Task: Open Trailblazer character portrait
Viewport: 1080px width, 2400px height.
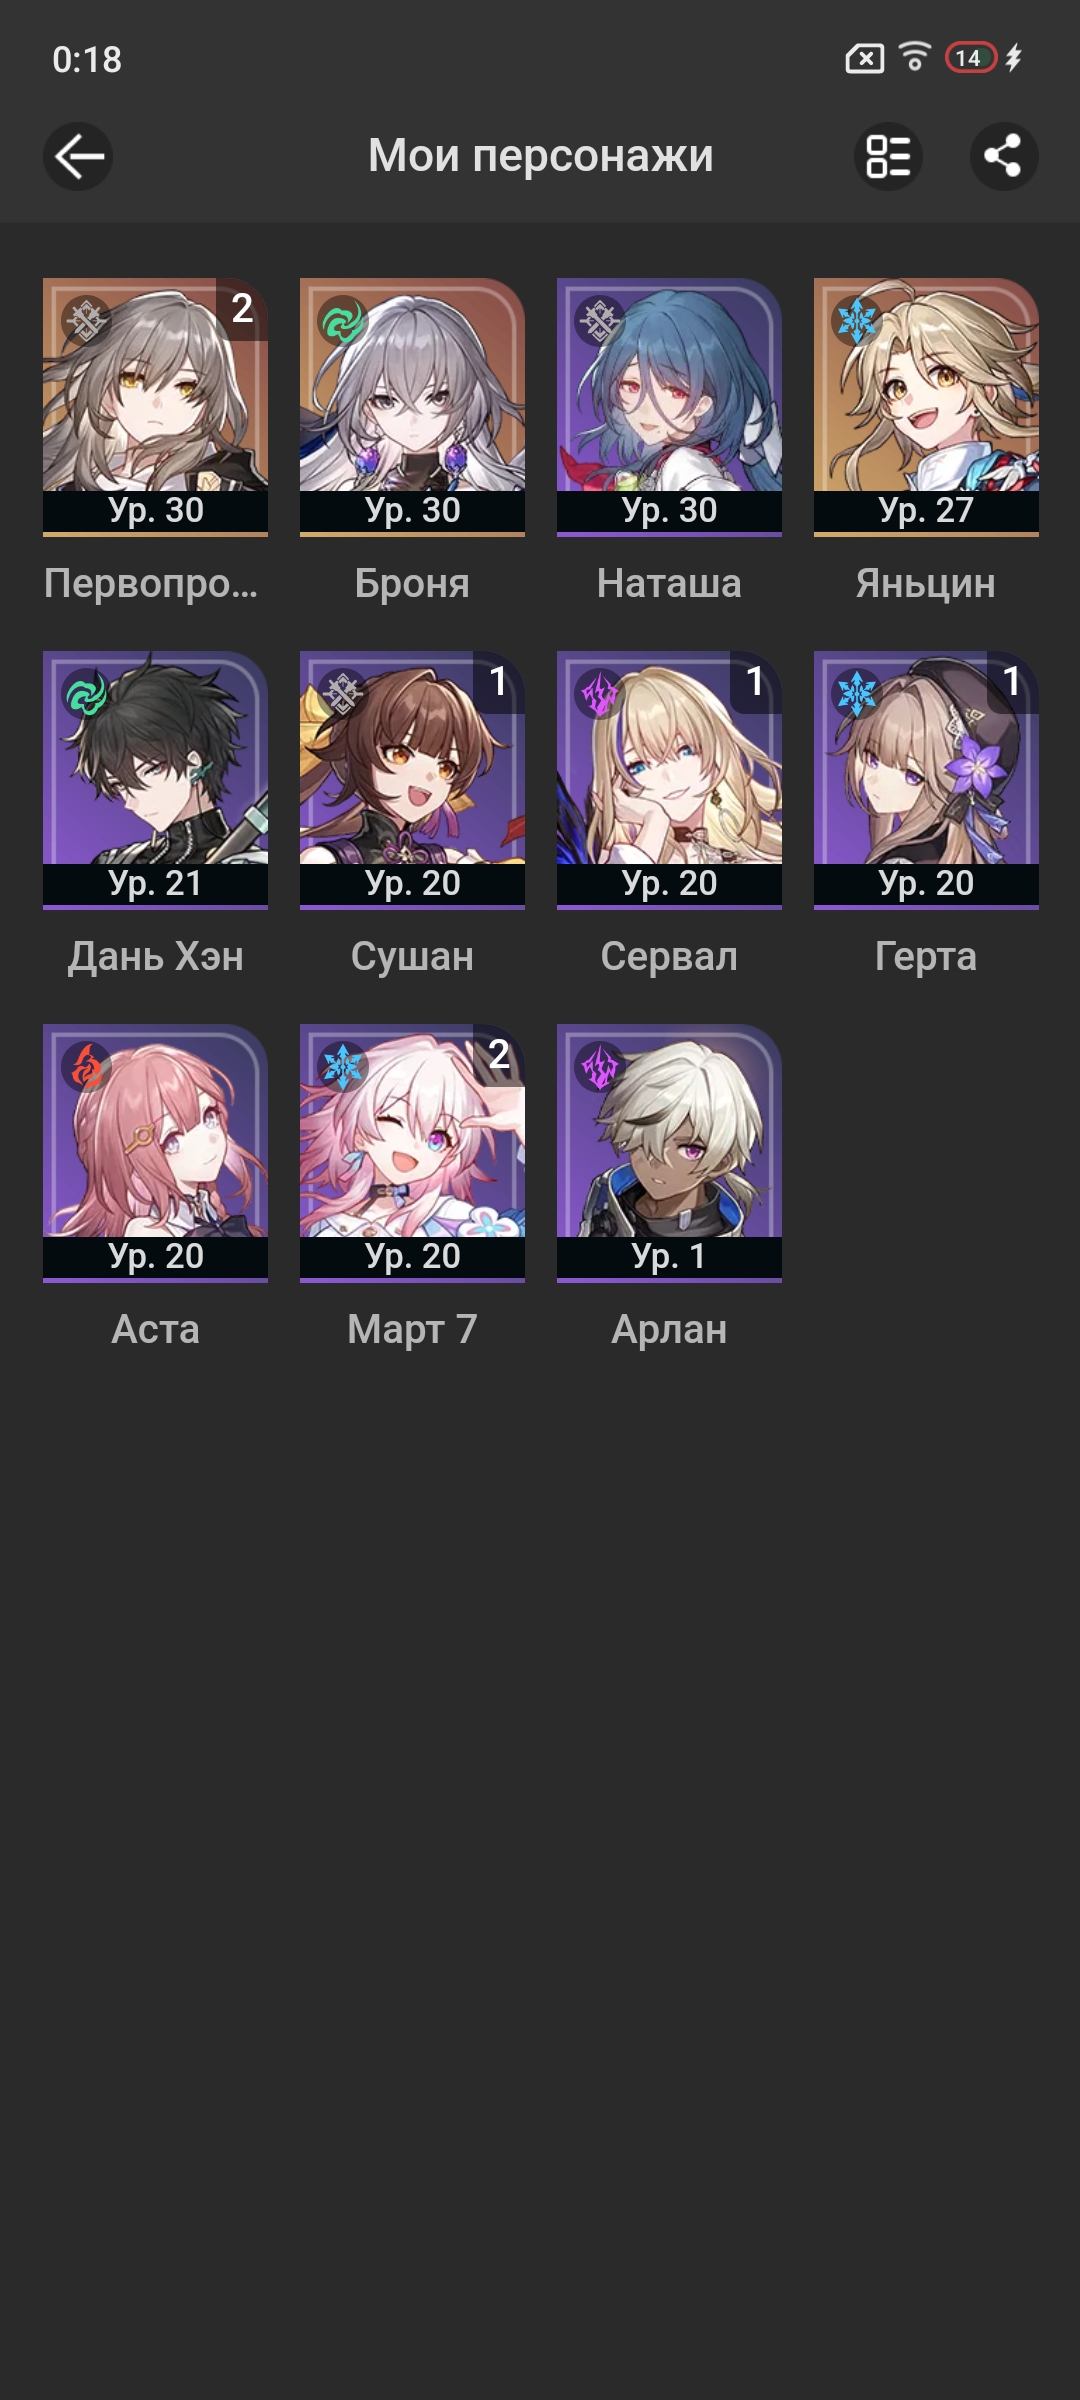Action: coord(155,407)
